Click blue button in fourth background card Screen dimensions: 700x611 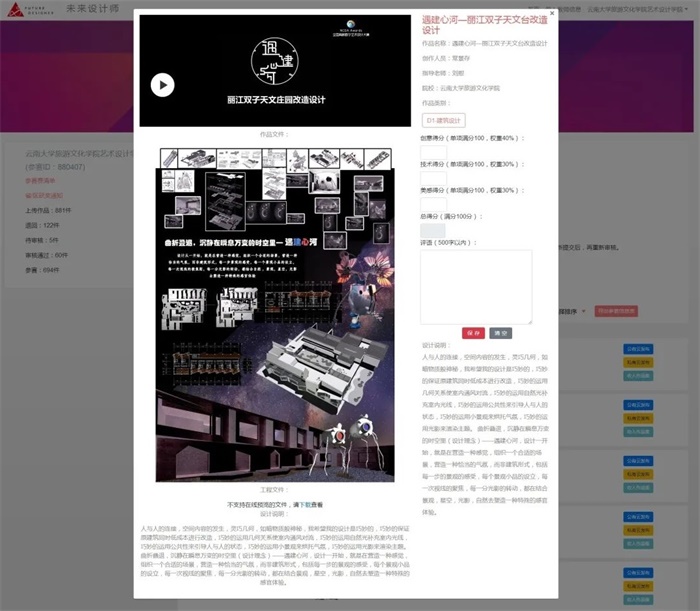(638, 517)
